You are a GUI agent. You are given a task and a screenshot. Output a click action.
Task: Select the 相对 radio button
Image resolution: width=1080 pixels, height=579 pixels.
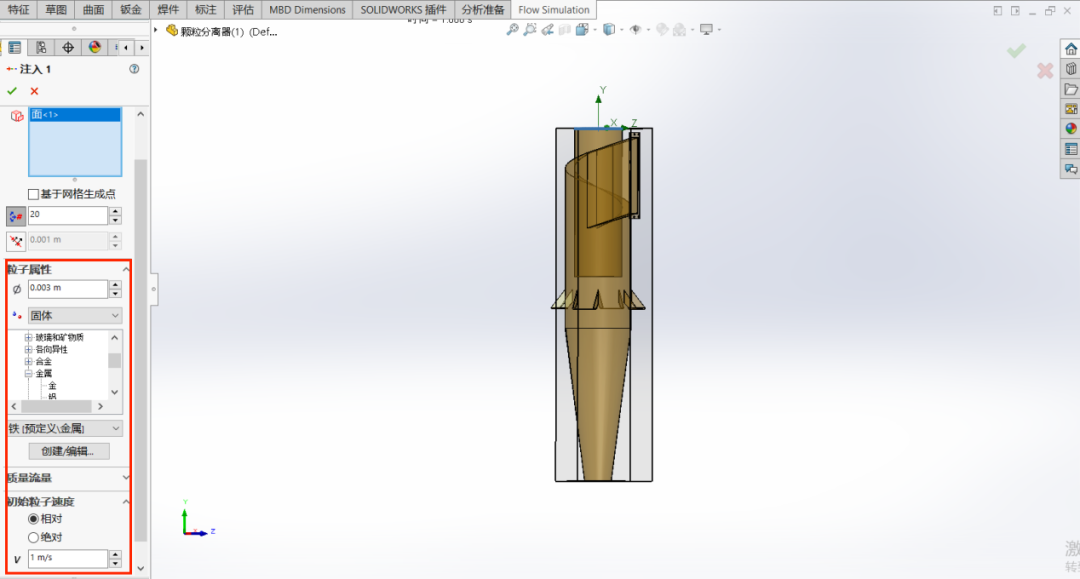(33, 518)
